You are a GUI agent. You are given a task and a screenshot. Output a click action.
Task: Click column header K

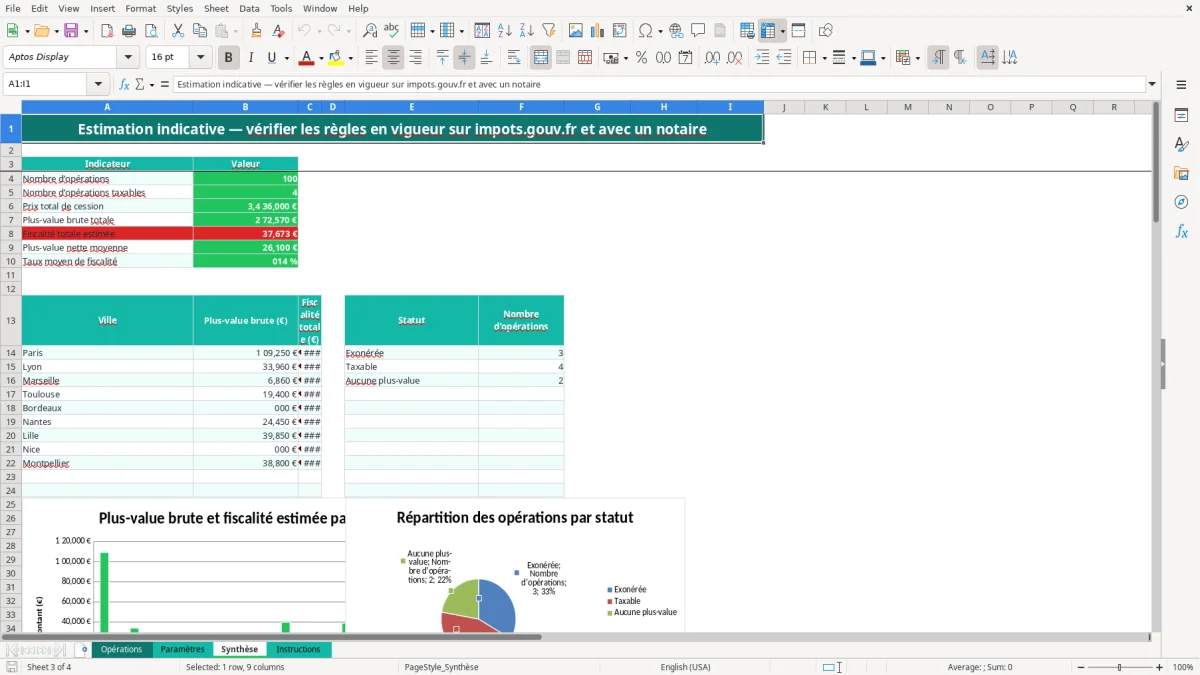click(x=825, y=107)
